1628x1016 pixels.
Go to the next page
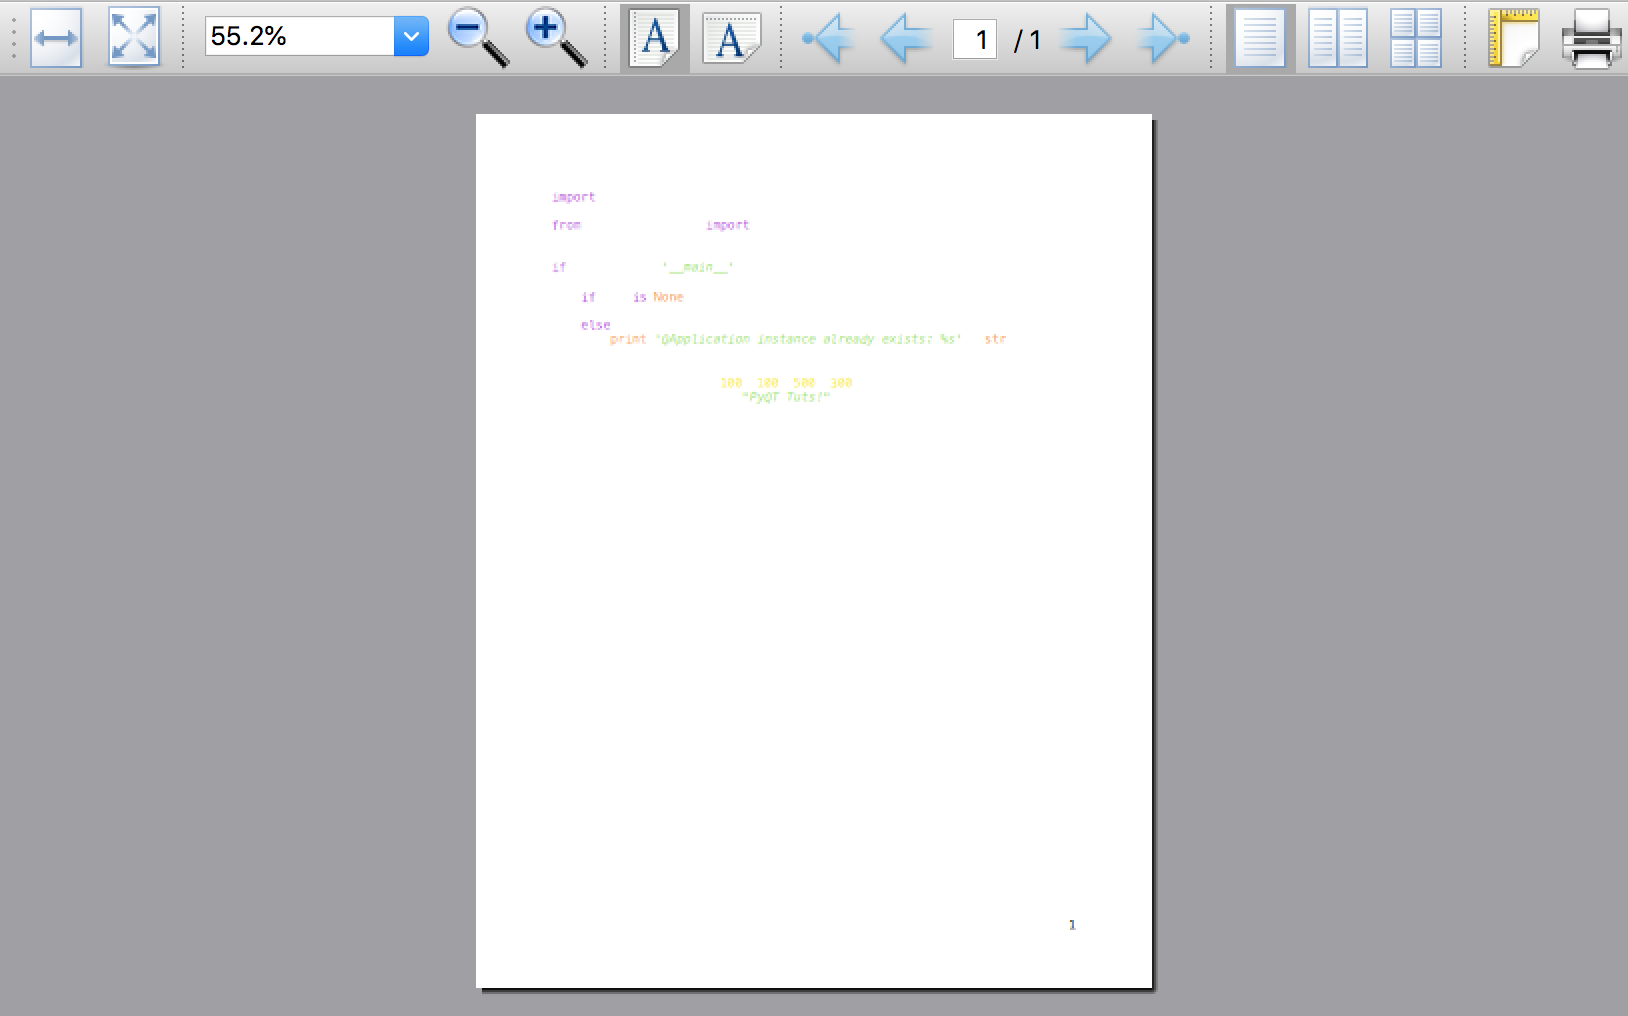point(1085,39)
